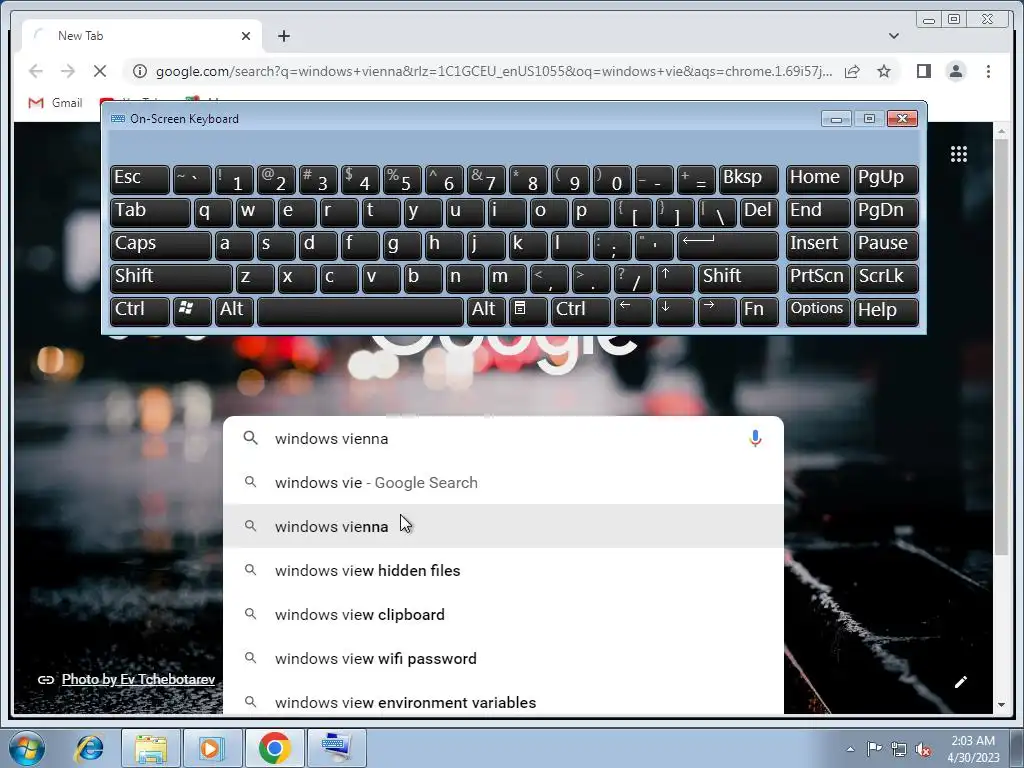Click the muted volume tray icon
This screenshot has height=768, width=1024.
[x=923, y=749]
